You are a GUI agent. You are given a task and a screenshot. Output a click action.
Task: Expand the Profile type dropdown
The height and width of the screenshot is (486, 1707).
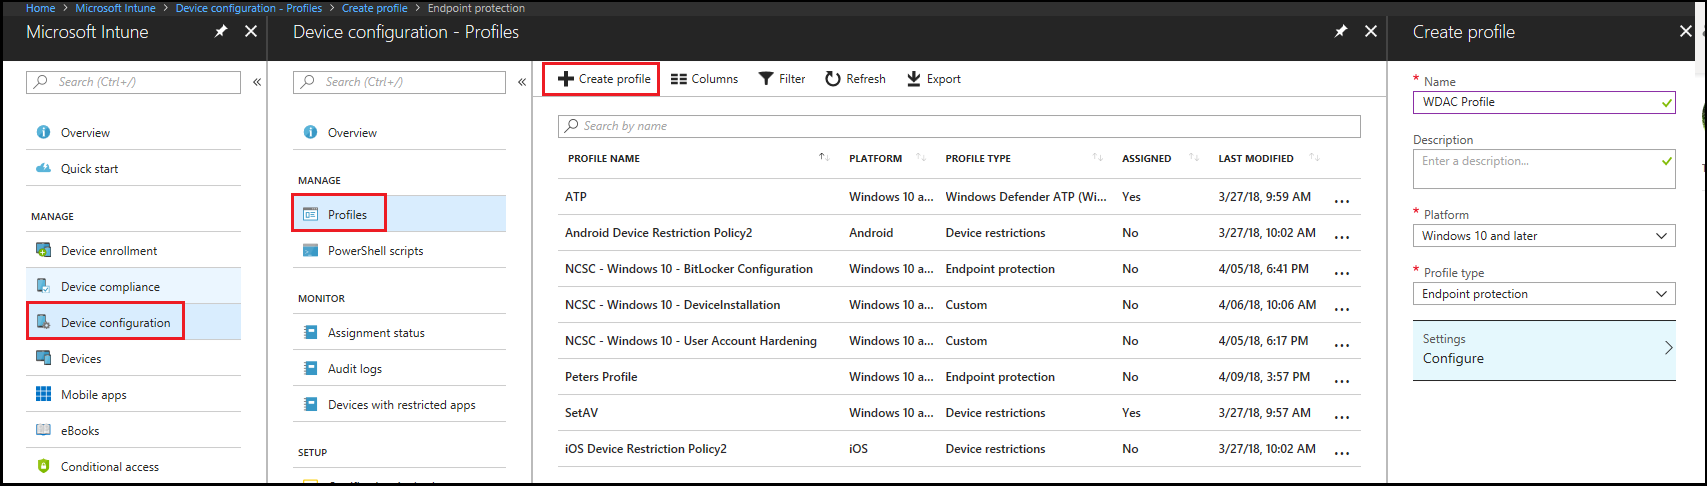1543,294
